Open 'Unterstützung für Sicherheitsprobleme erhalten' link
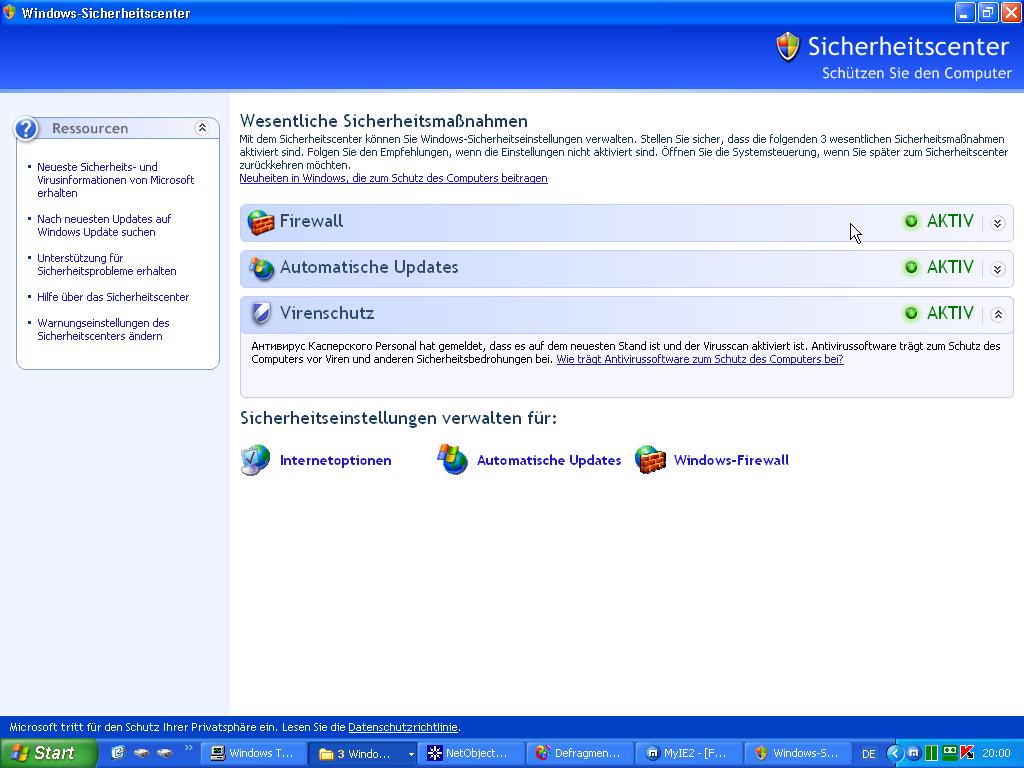The image size is (1024, 768). 106,264
